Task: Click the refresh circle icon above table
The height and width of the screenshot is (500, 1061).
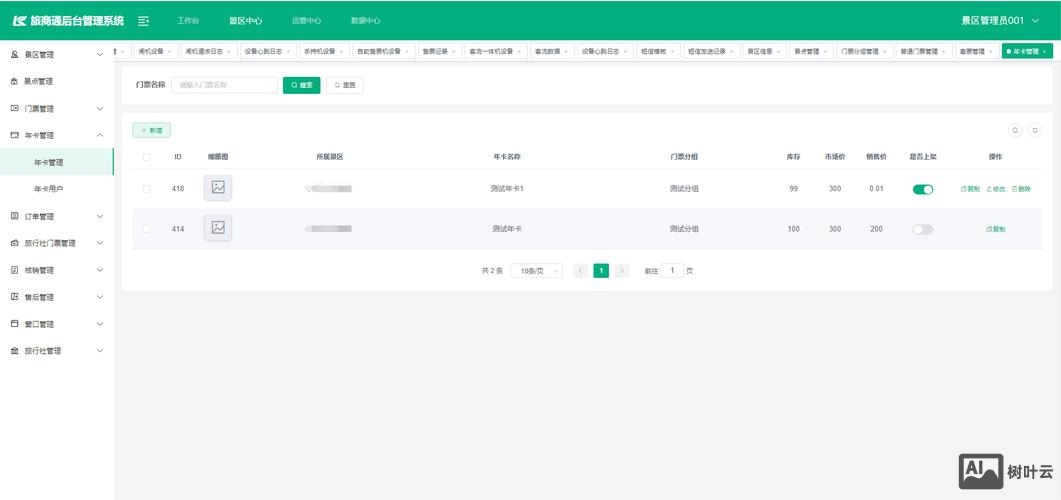Action: (x=1035, y=130)
